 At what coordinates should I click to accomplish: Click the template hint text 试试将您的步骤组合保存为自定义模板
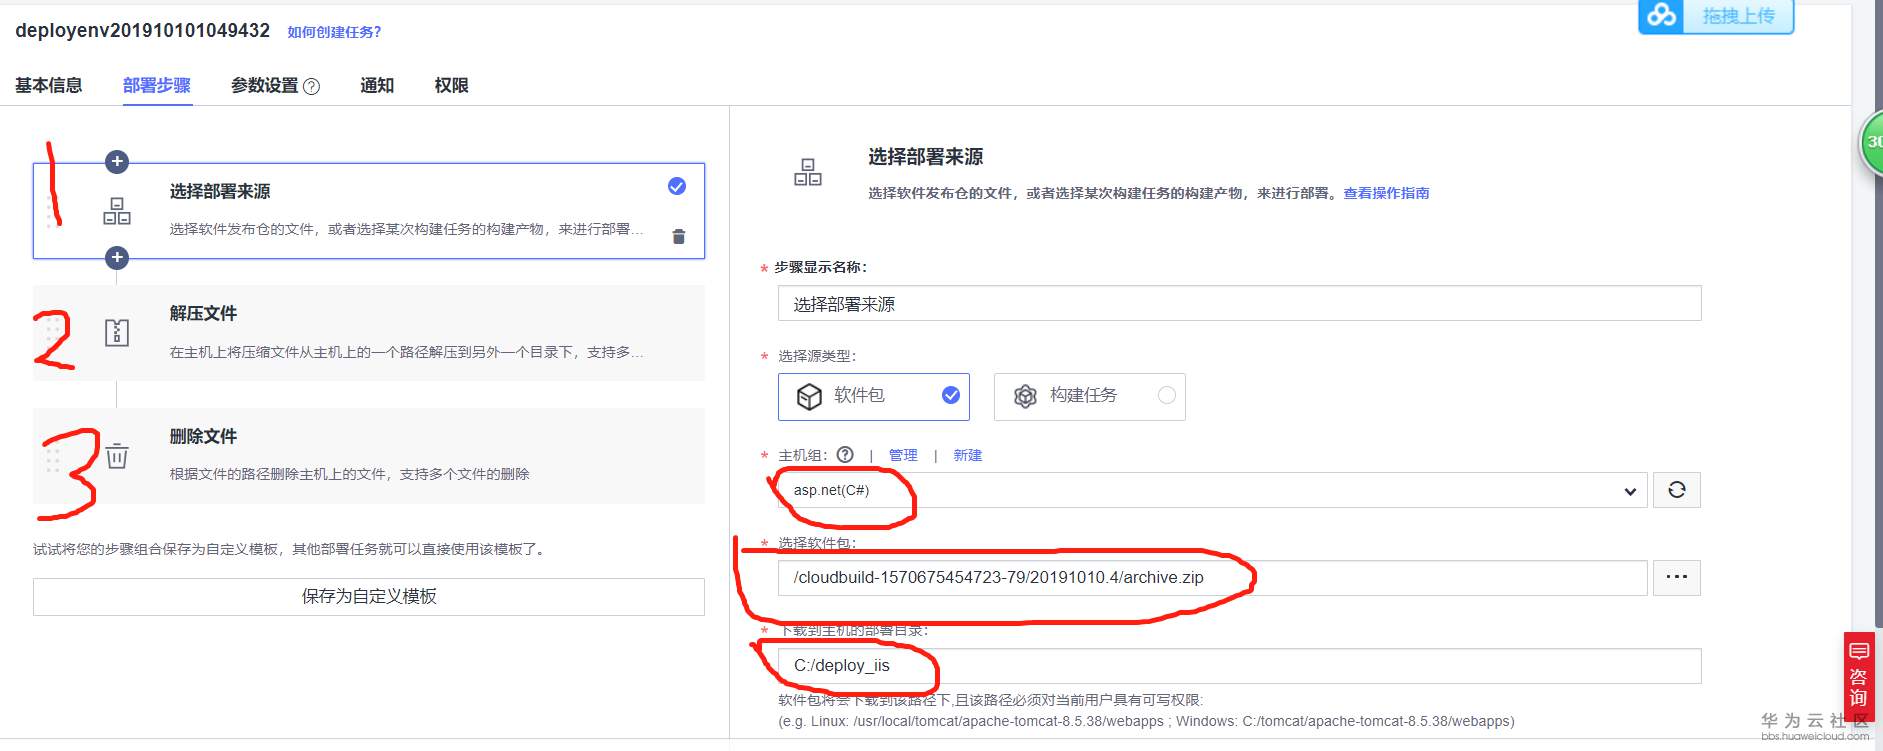pyautogui.click(x=288, y=549)
